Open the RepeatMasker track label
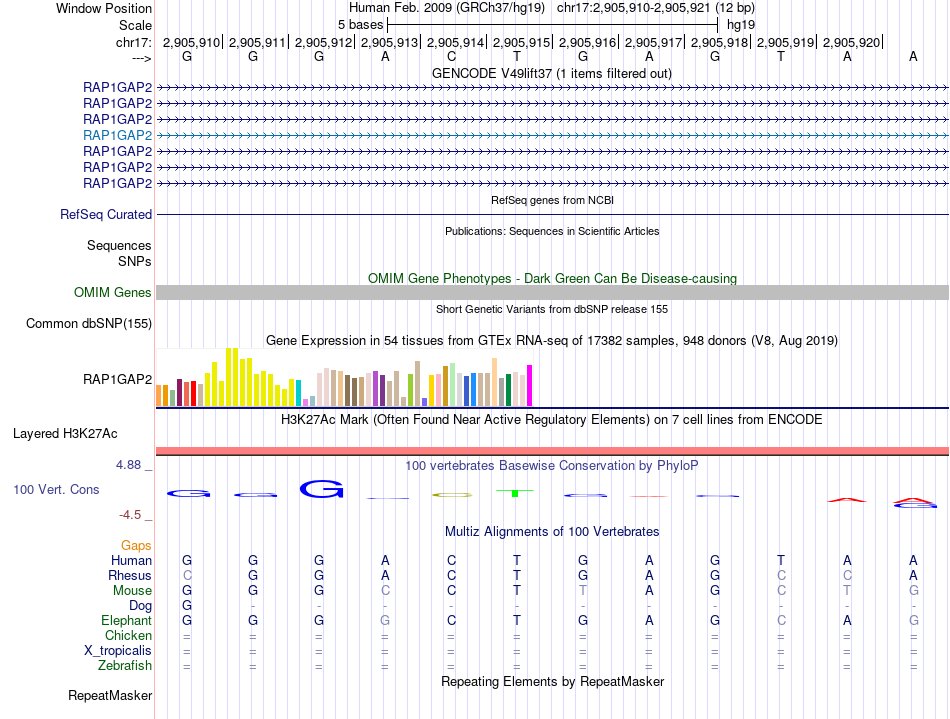Viewport: 950px width, 719px height. (x=110, y=696)
